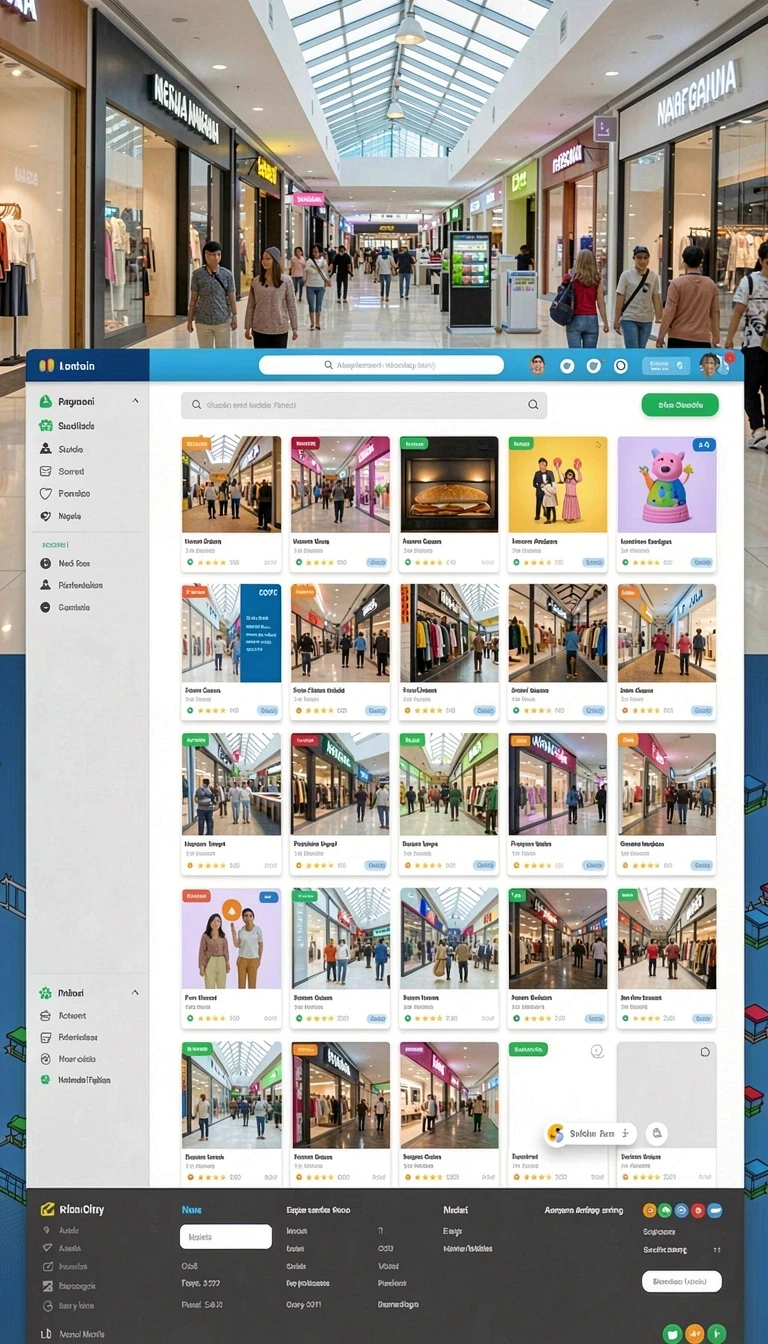Image resolution: width=768 pixels, height=1344 pixels.
Task: Click the round icon on the empty white card
Action: click(597, 1051)
